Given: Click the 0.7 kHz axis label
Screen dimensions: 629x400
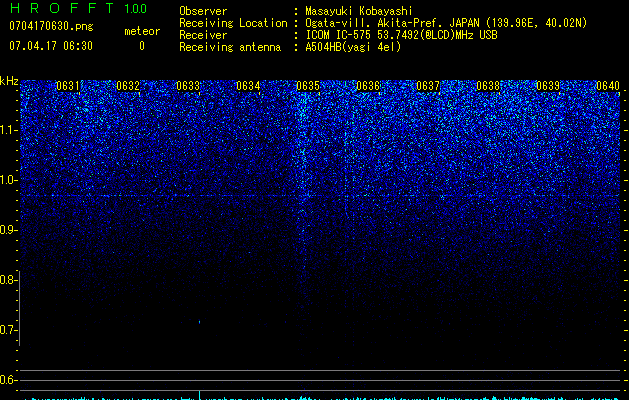Looking at the screenshot, I should tap(9, 330).
